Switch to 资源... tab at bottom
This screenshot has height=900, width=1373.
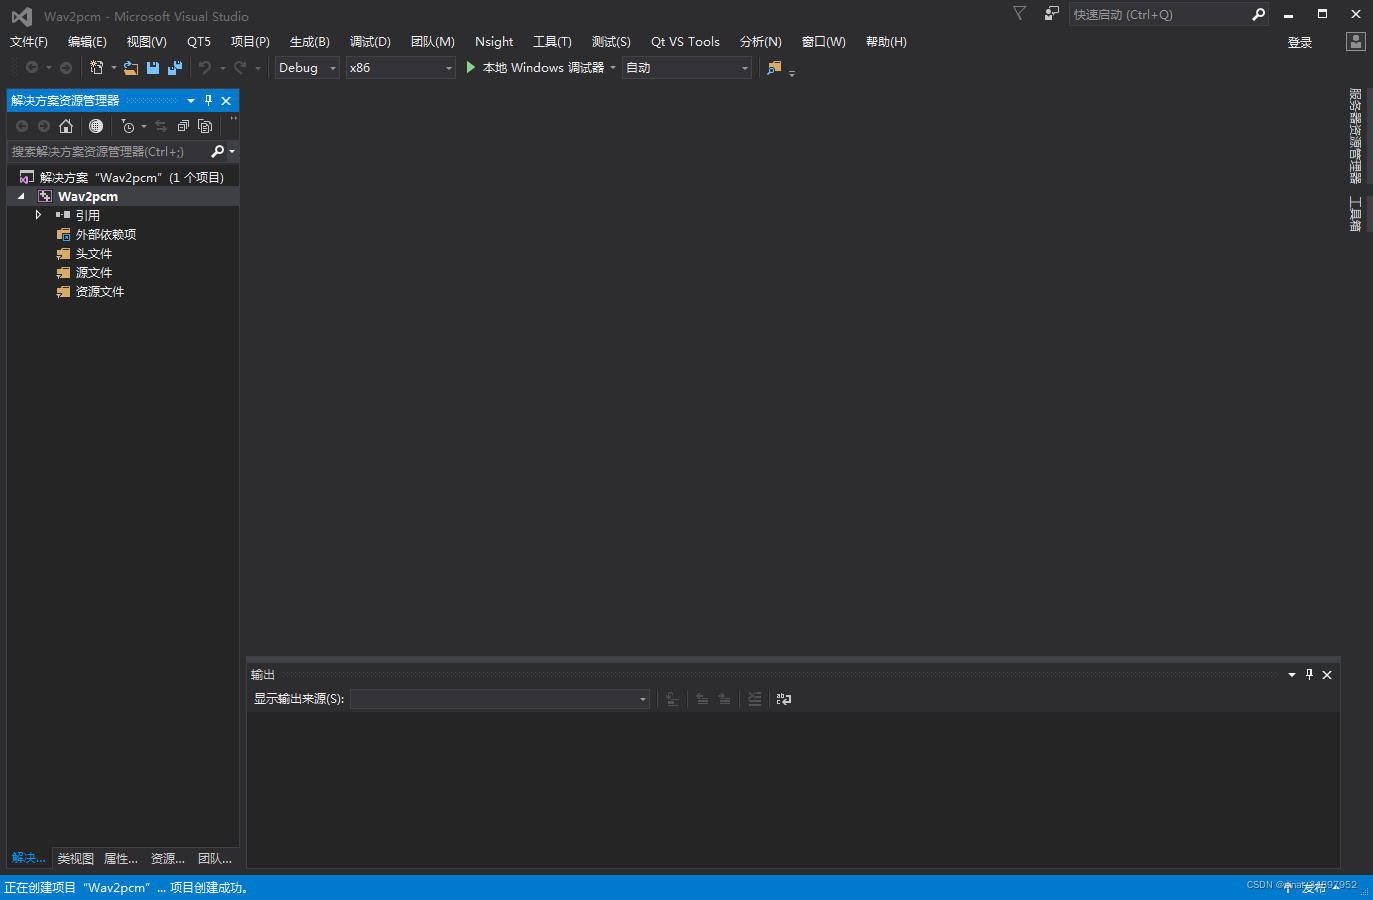(168, 859)
